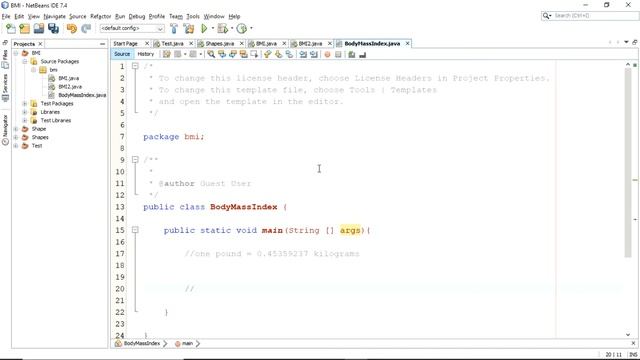Open the Navigator side panel
The image size is (640, 360).
pyautogui.click(x=5, y=129)
